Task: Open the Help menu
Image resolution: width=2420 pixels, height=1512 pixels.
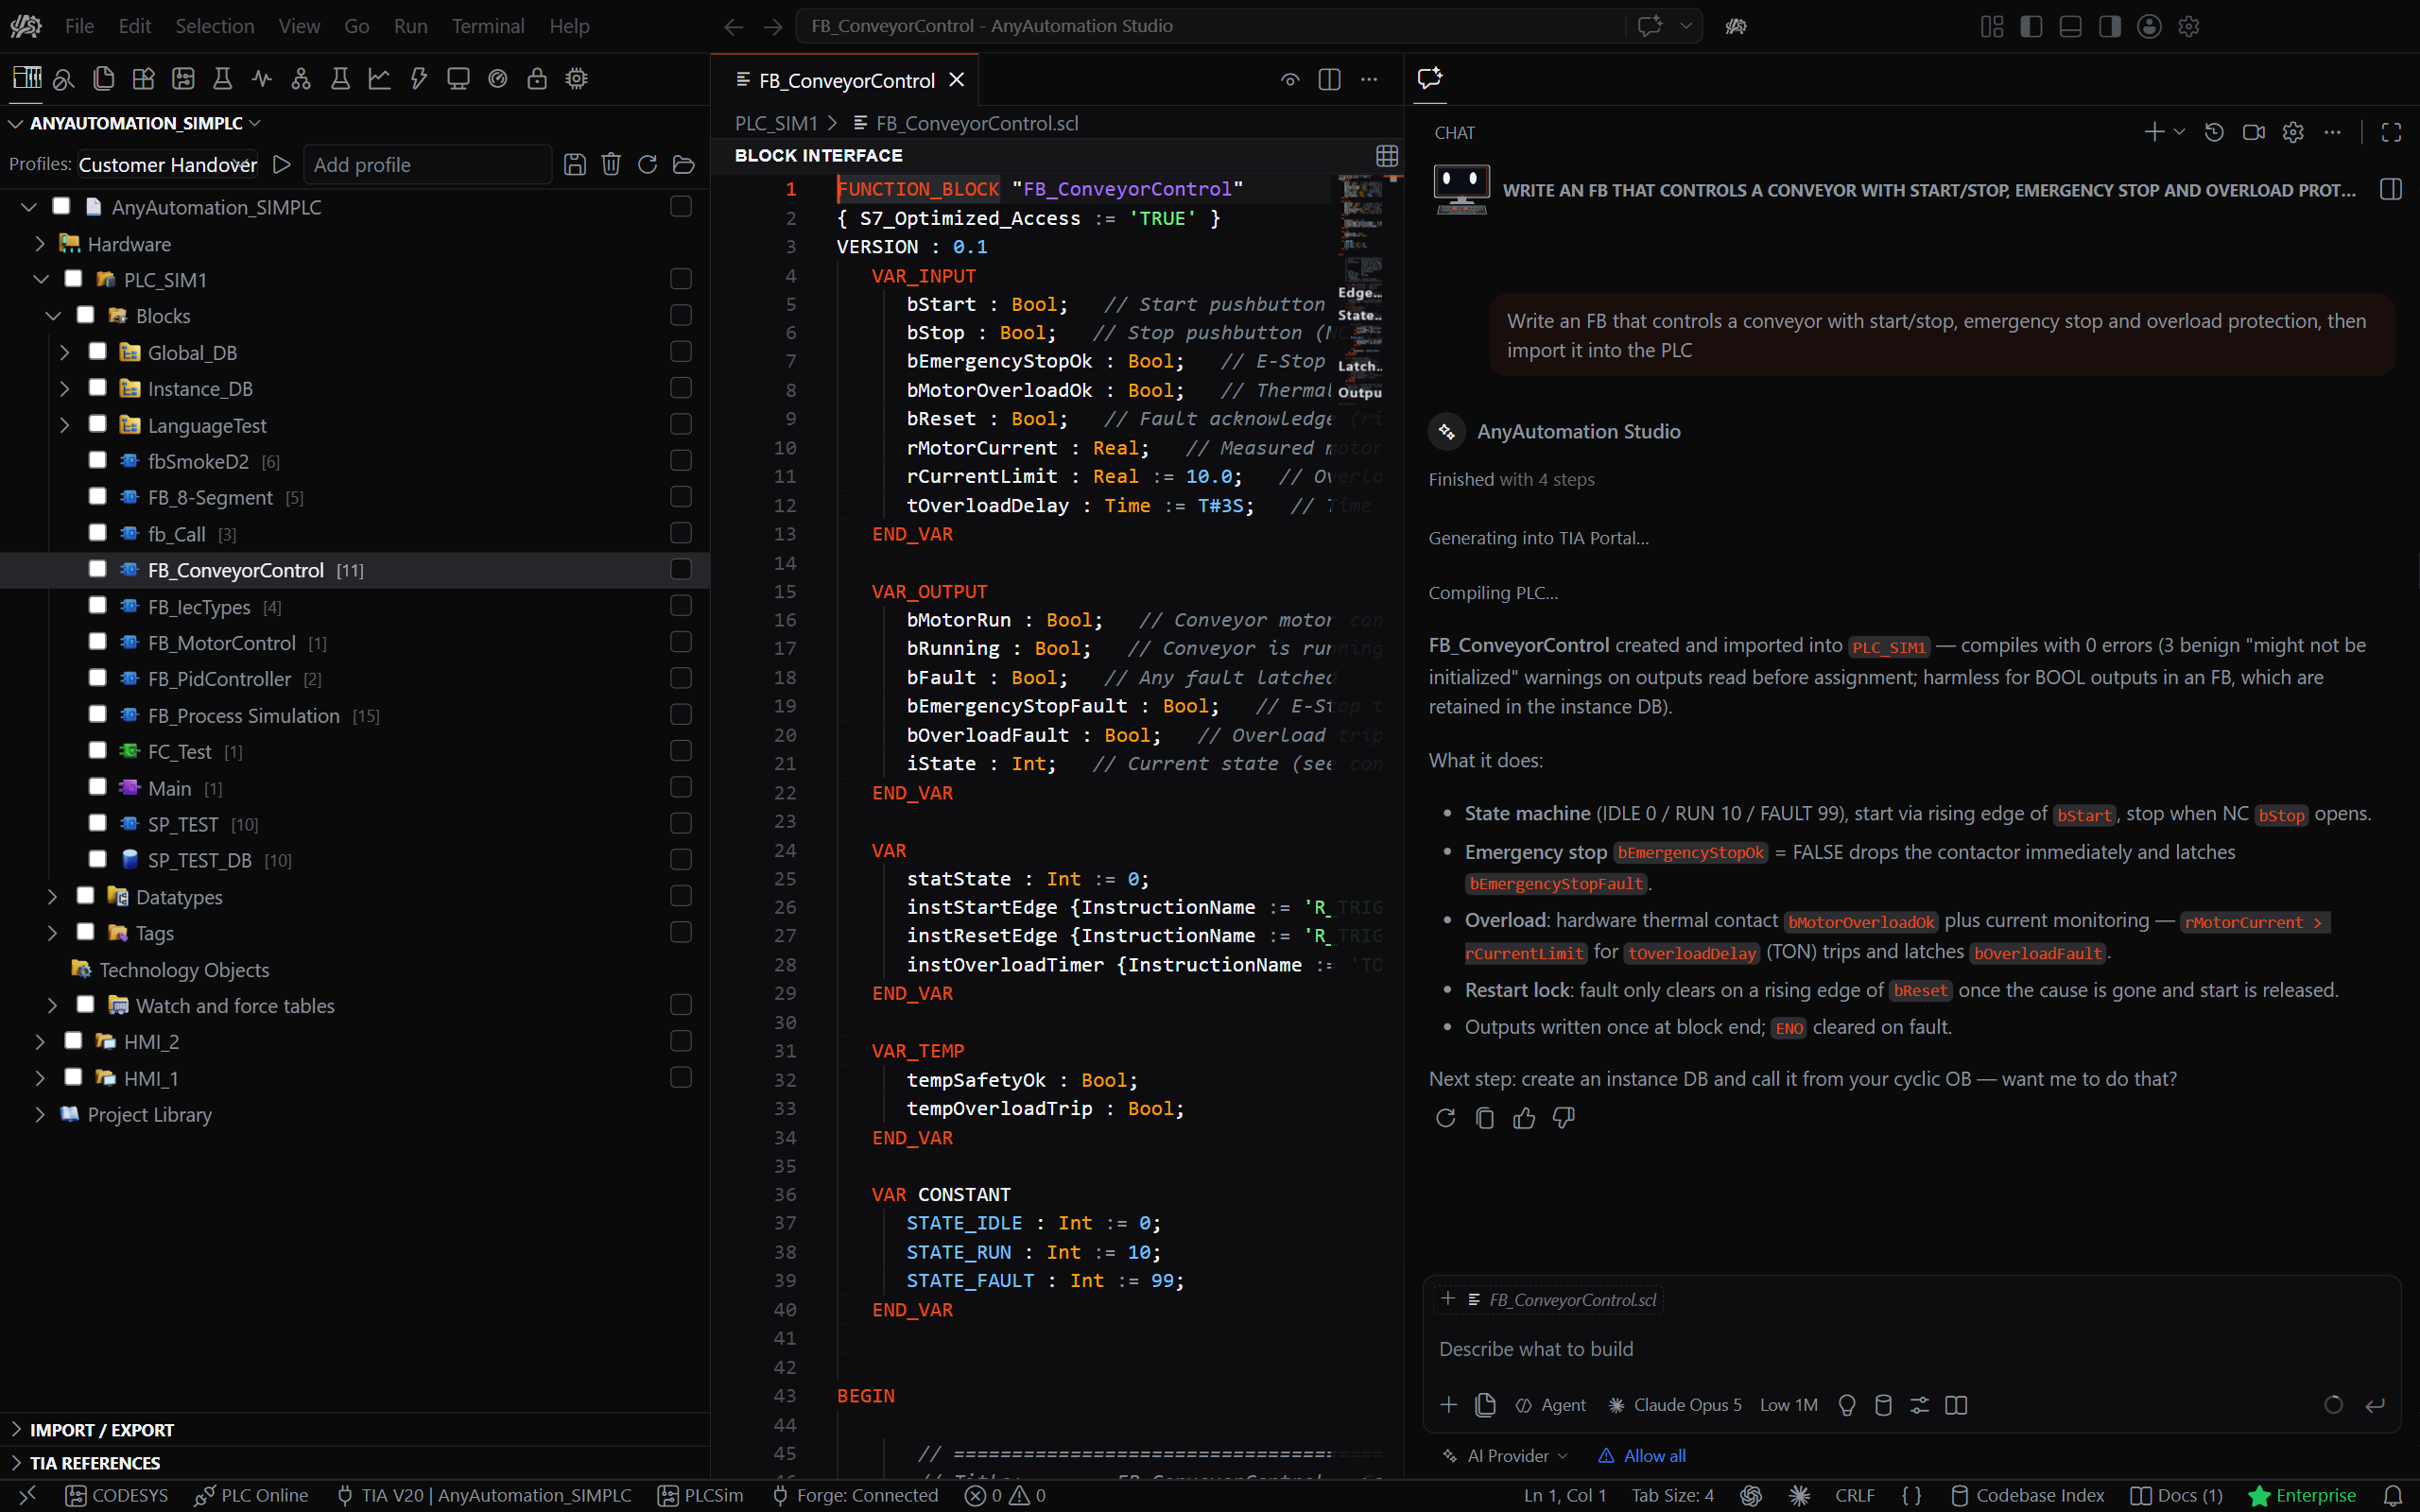Action: pos(569,26)
